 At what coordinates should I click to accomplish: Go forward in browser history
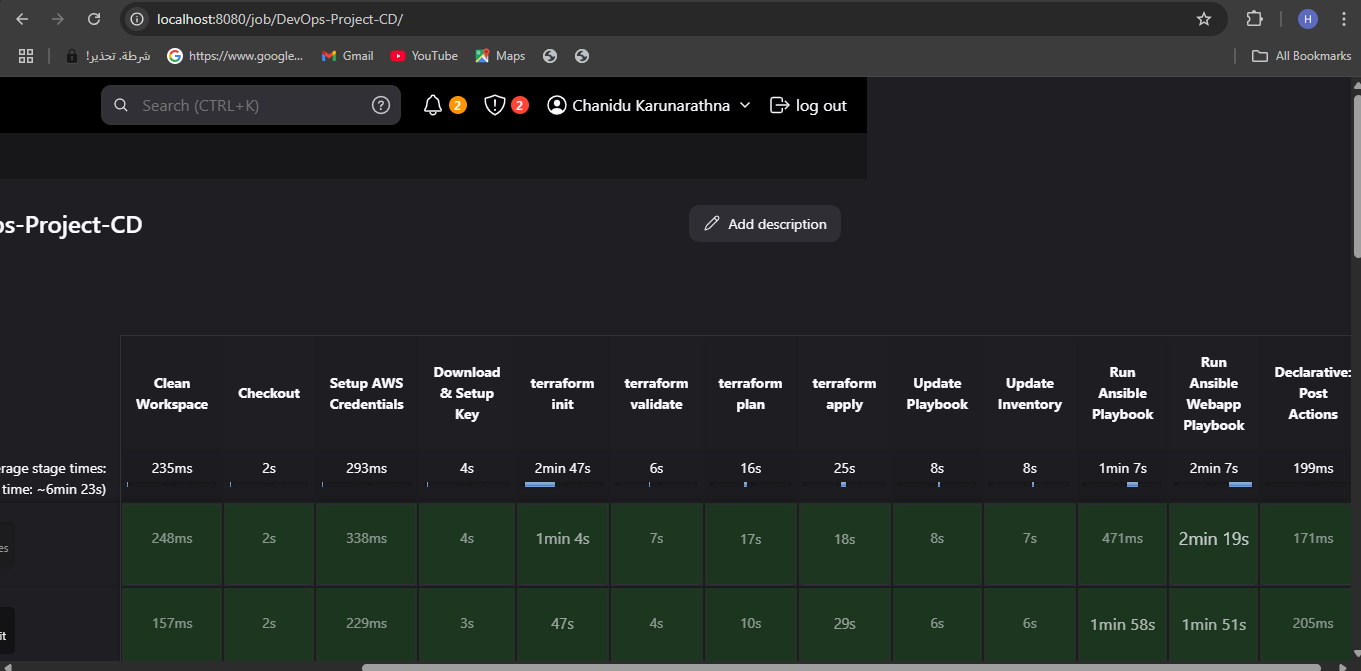coord(58,19)
